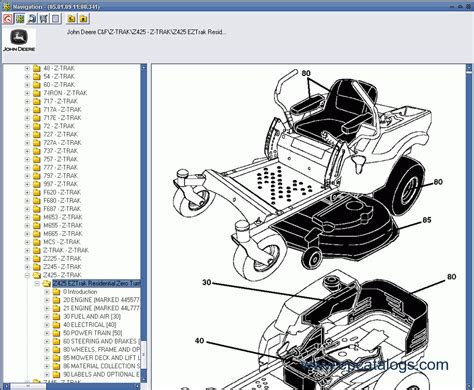Viewport: 474px width, 390px height.
Task: Click the folder icon of 7IRON - Z-TRAK
Action: pos(37,93)
